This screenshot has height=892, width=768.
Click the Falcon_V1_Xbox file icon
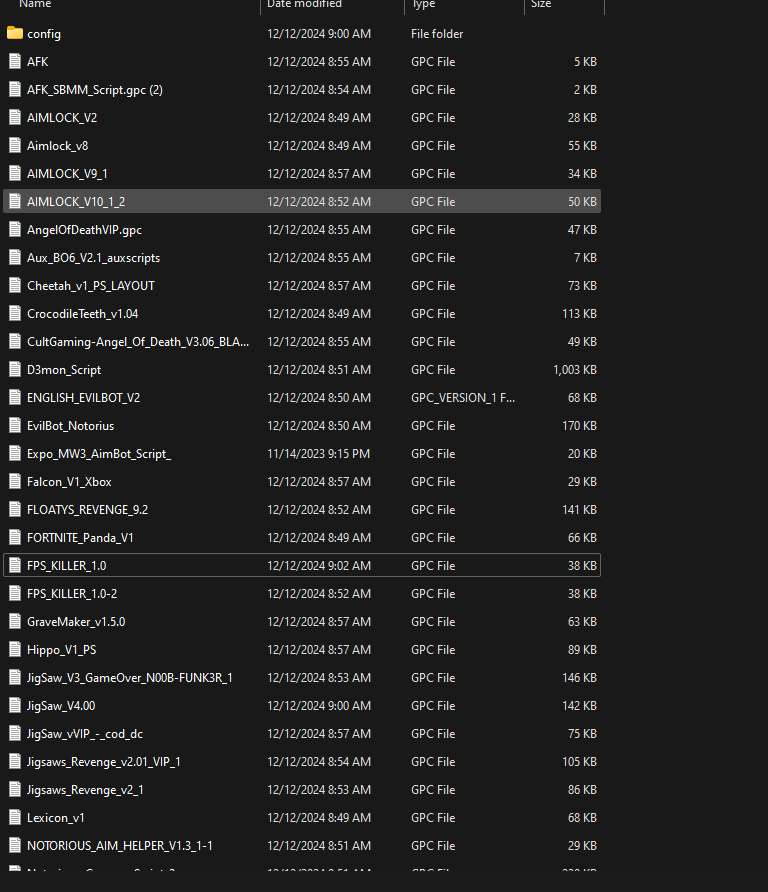point(15,482)
